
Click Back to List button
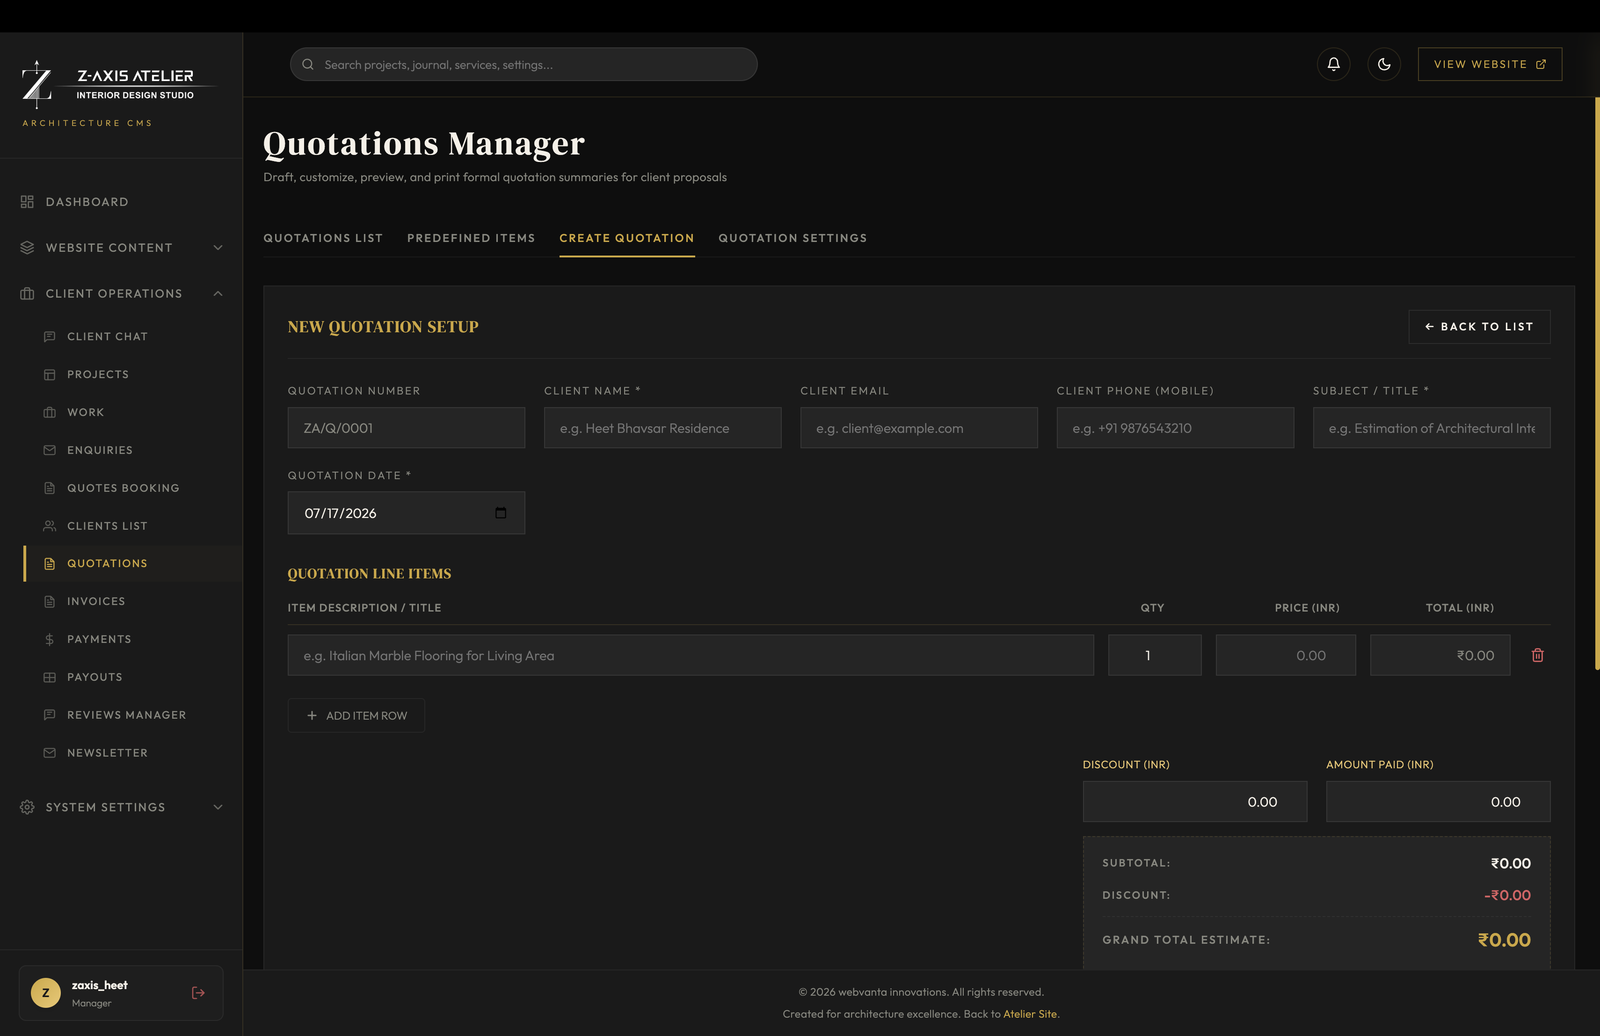[x=1480, y=327]
